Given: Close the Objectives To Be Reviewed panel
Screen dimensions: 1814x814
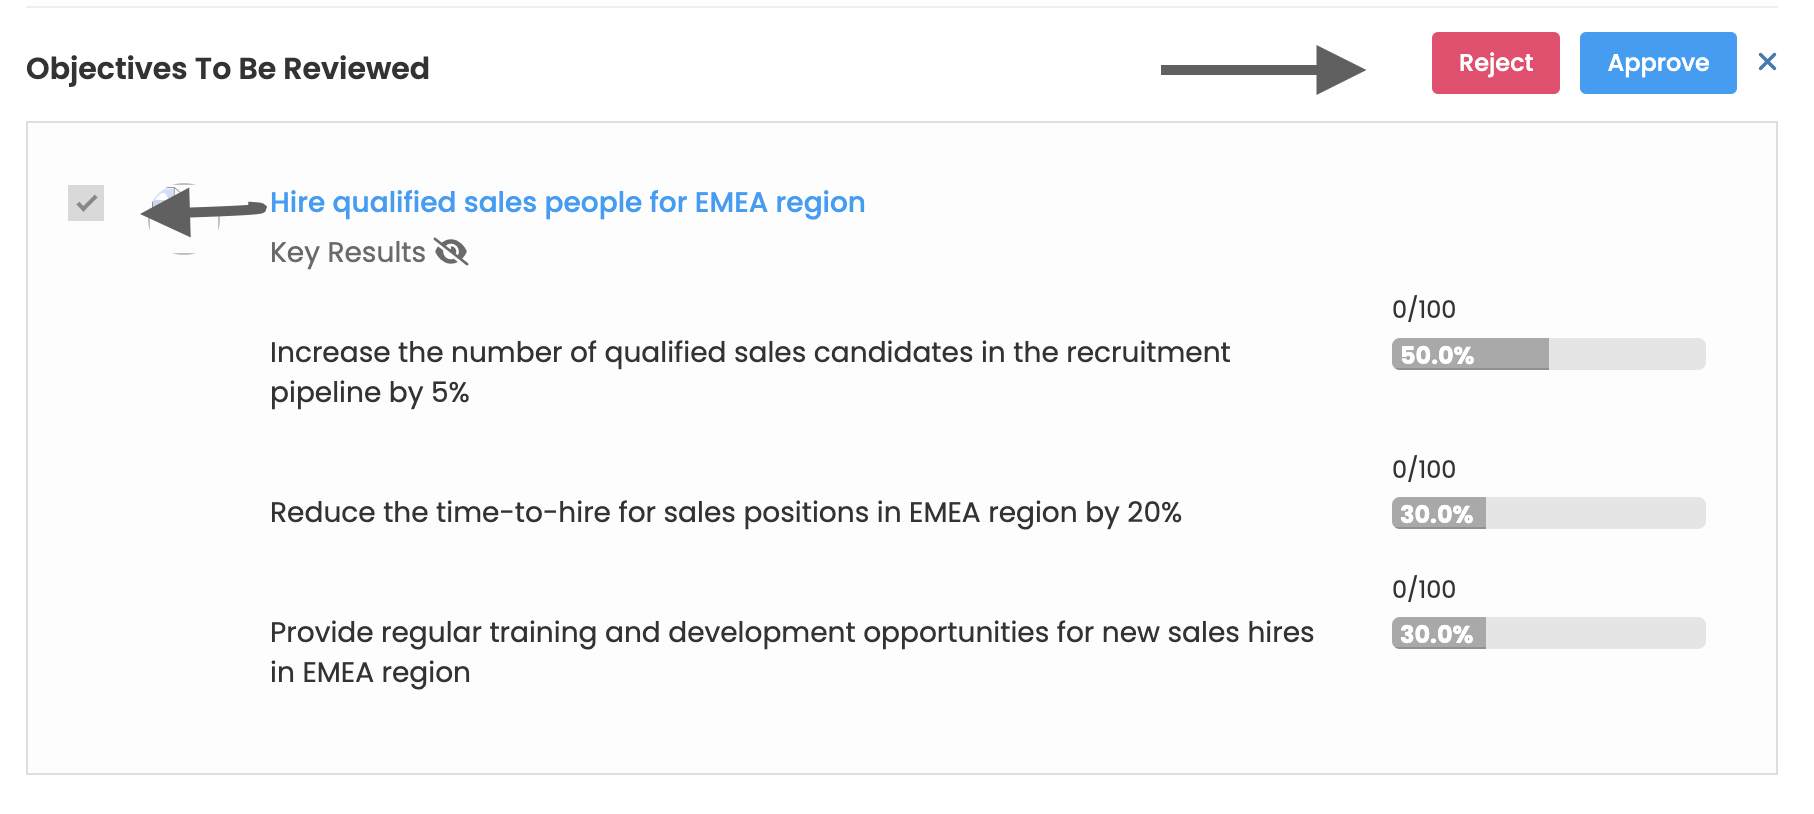Looking at the screenshot, I should click(x=1767, y=62).
